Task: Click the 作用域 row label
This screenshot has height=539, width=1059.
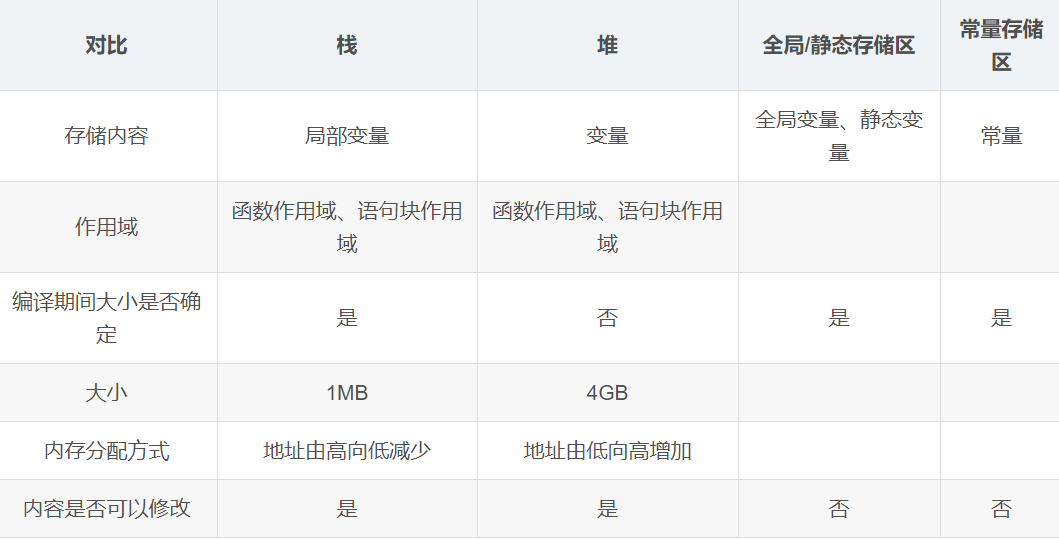Action: click(x=106, y=227)
